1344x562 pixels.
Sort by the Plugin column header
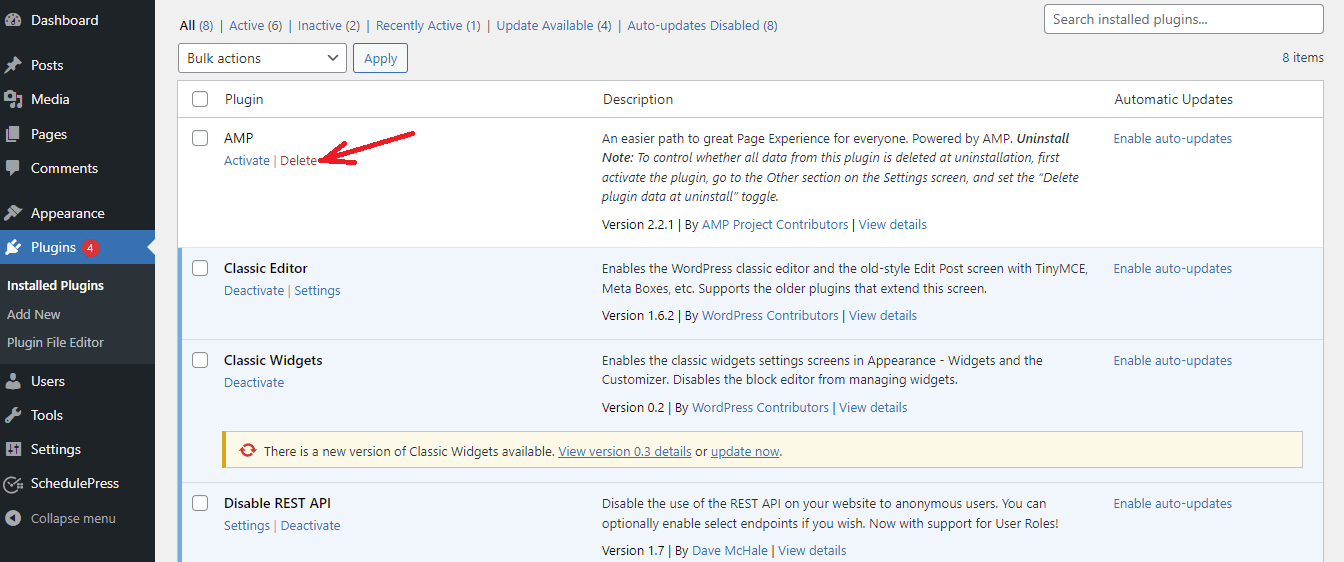244,99
